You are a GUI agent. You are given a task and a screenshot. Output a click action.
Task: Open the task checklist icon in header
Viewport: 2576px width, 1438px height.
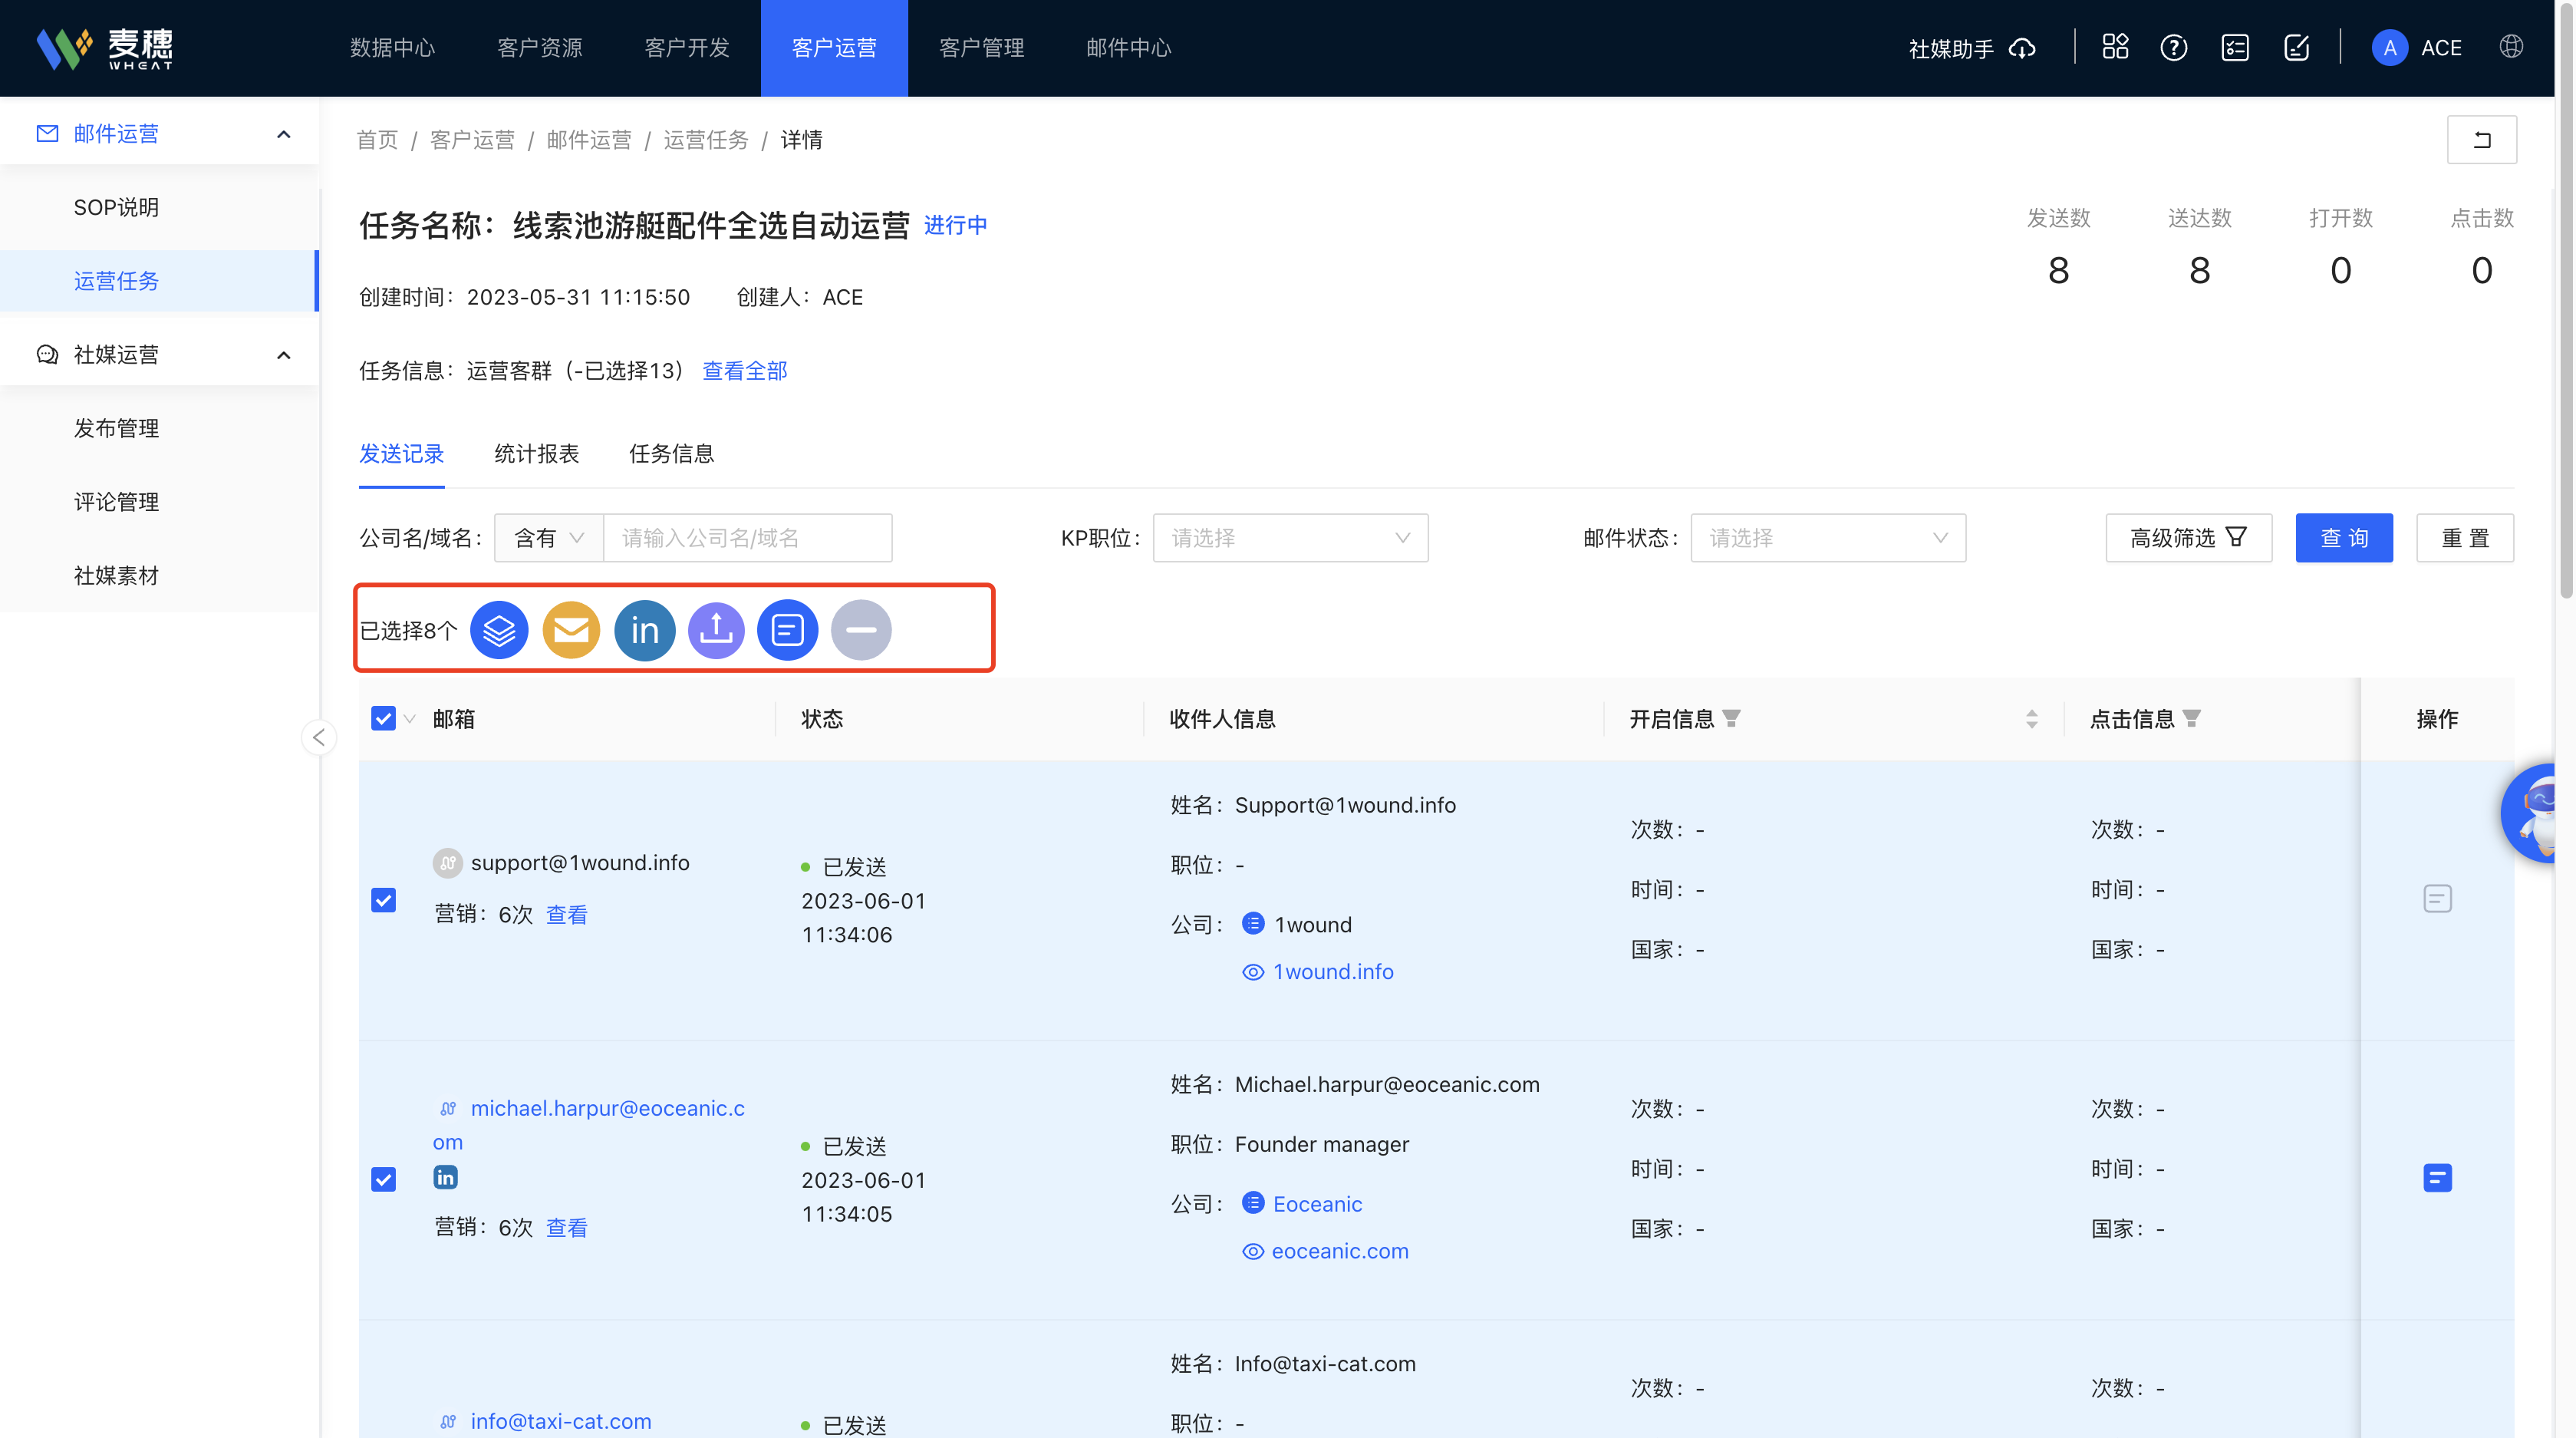pyautogui.click(x=2235, y=47)
